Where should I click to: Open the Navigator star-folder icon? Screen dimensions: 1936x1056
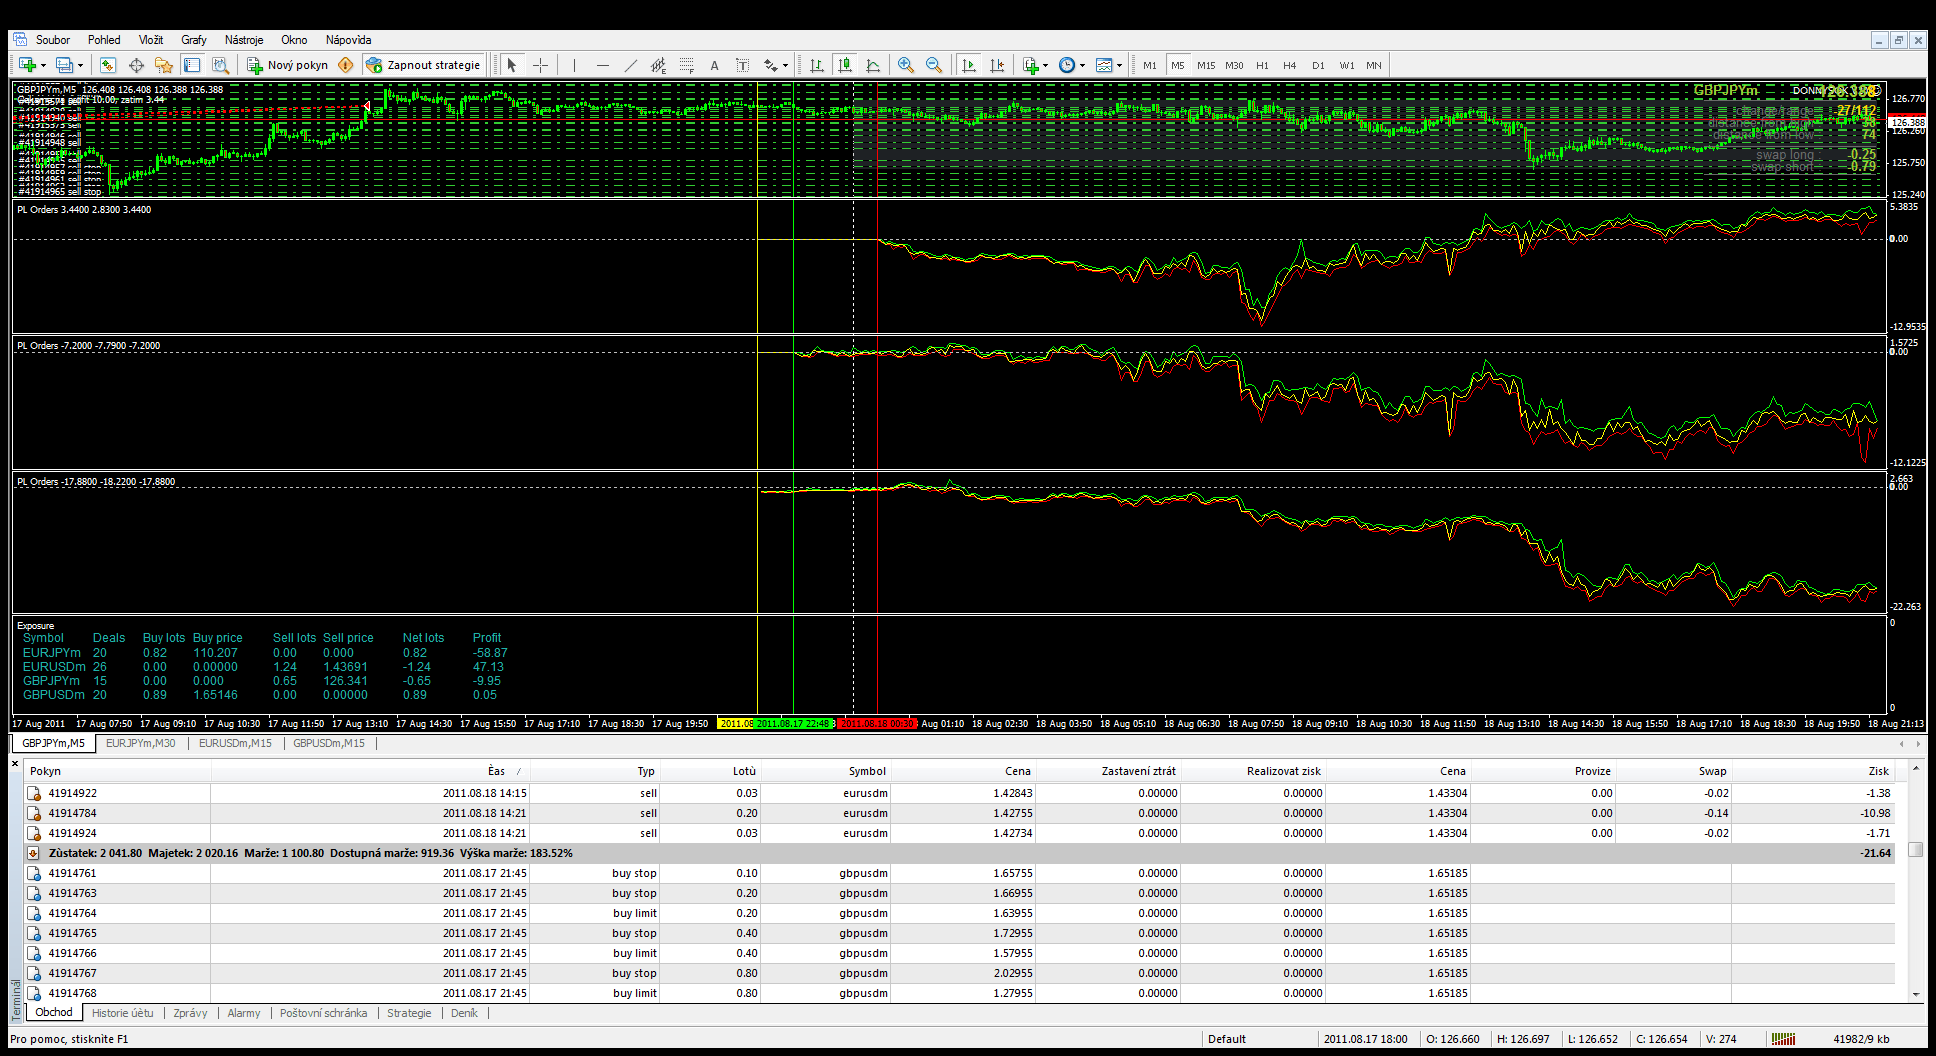pos(164,65)
